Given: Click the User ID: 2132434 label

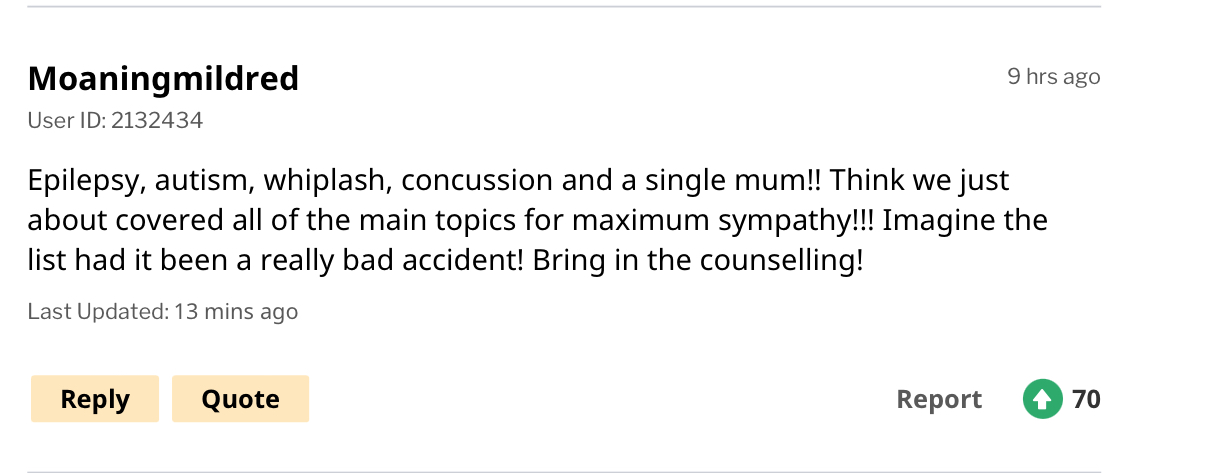Looking at the screenshot, I should click(115, 121).
